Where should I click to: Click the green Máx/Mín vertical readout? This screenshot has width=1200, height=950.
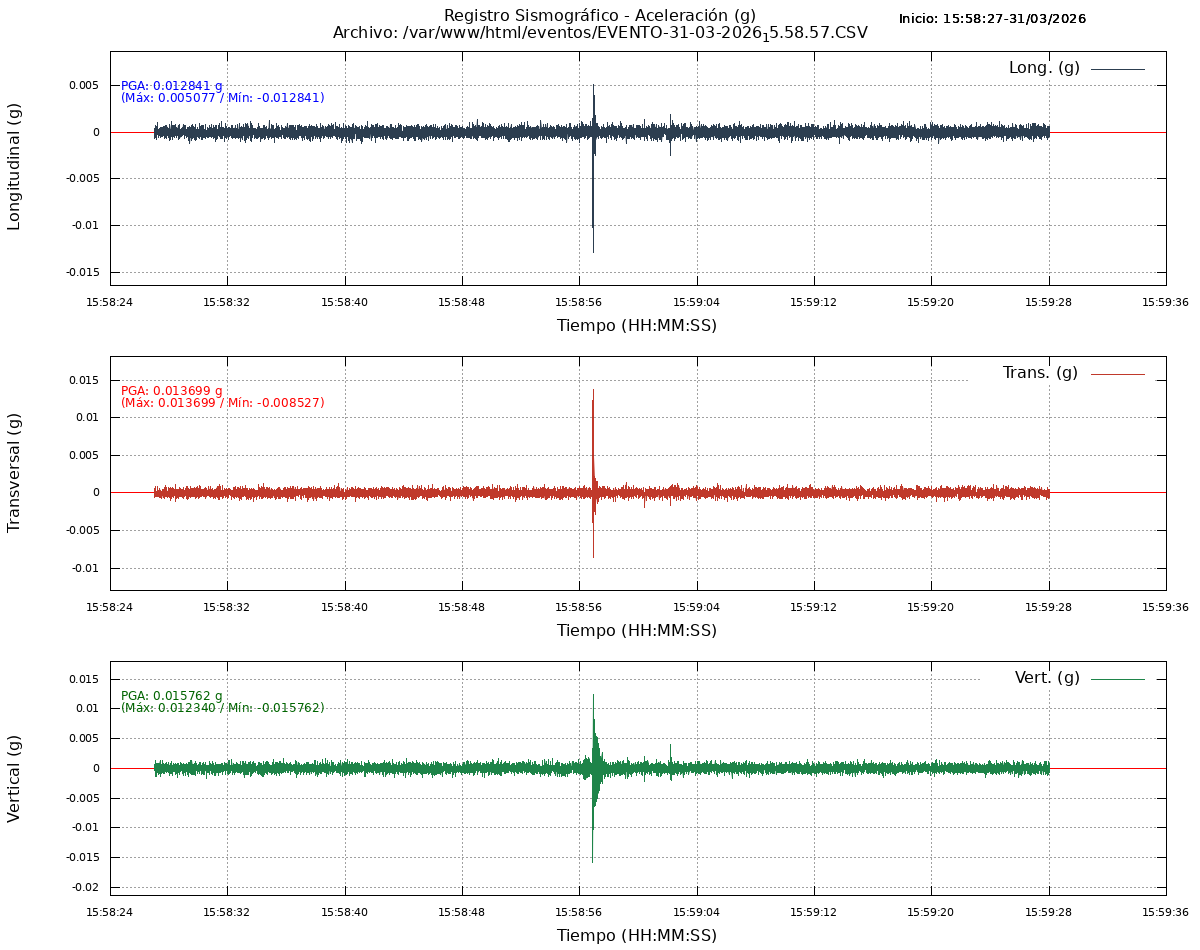222,708
